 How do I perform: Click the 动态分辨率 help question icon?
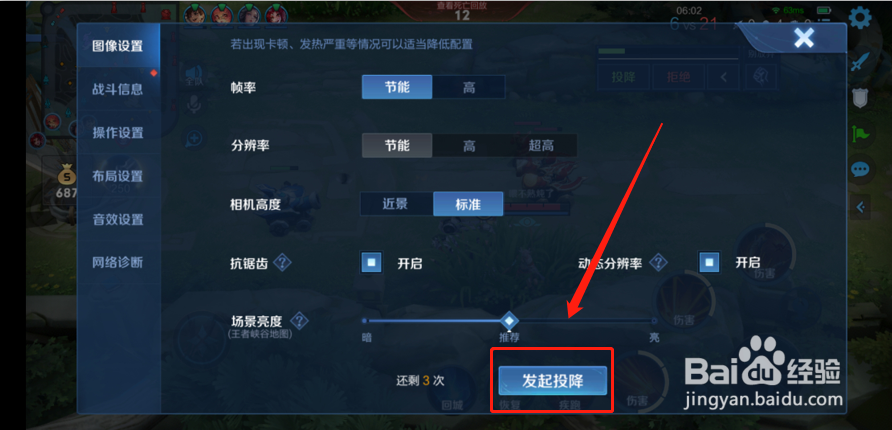(659, 263)
